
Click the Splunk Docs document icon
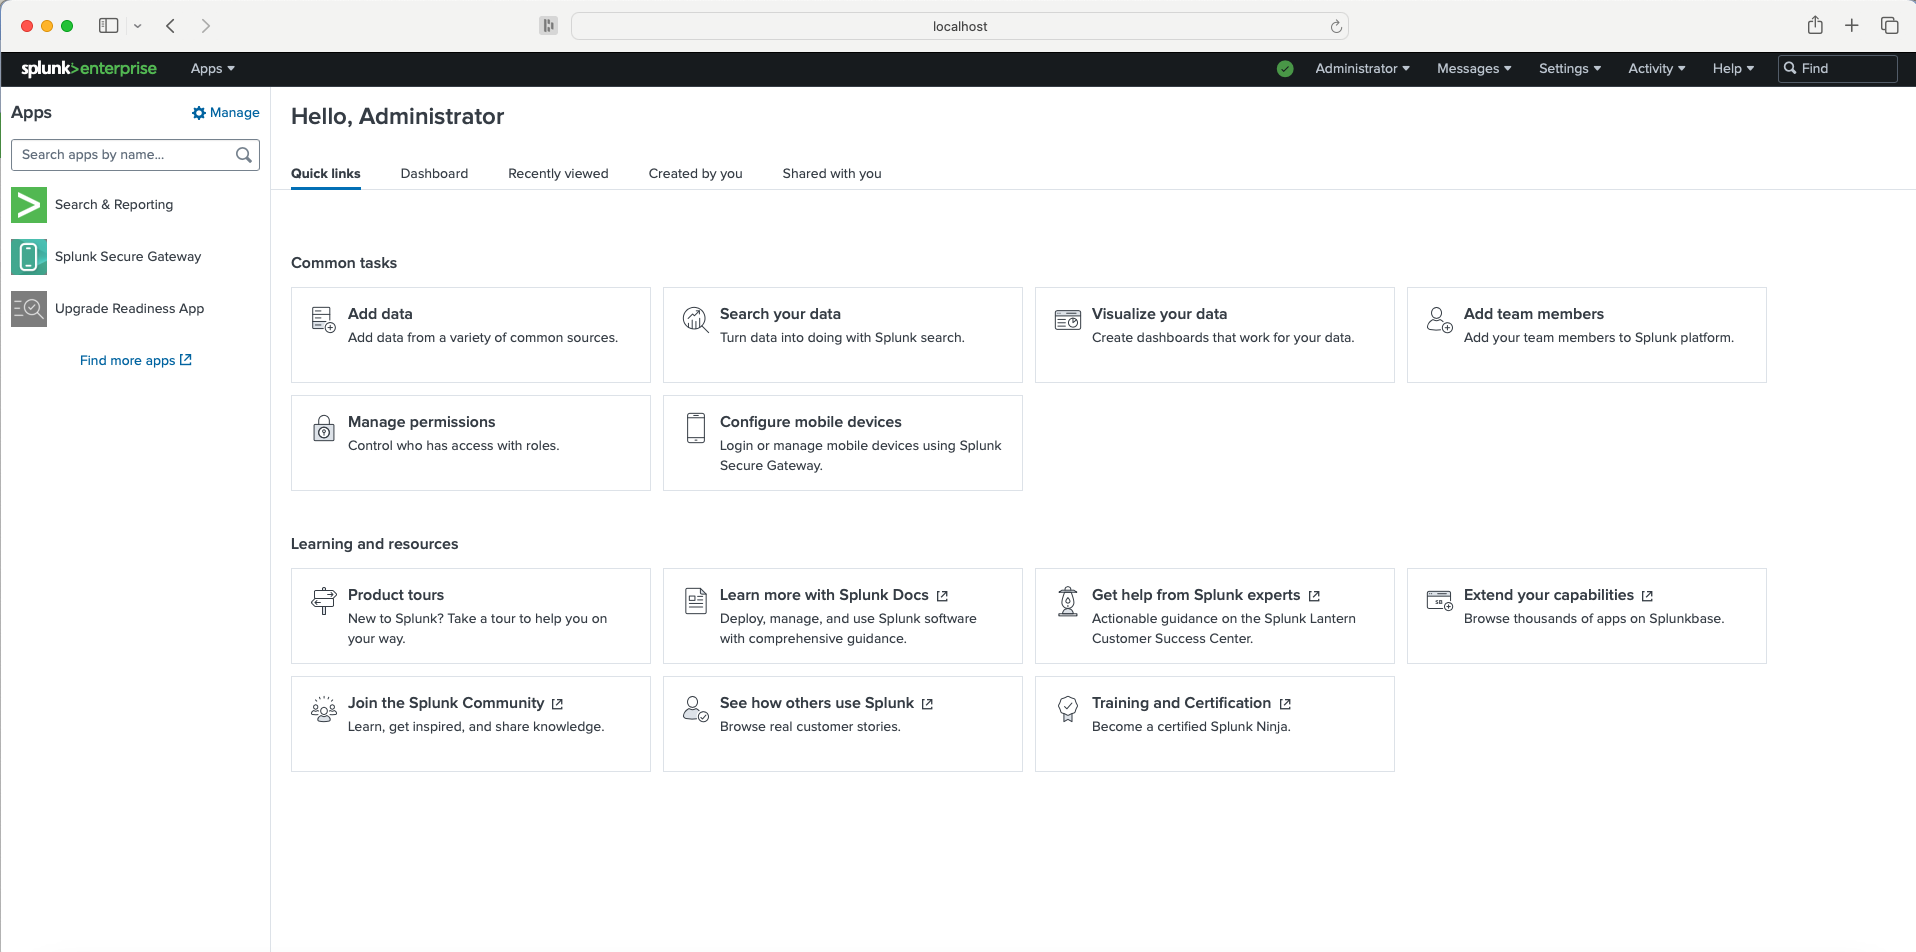[x=696, y=601]
